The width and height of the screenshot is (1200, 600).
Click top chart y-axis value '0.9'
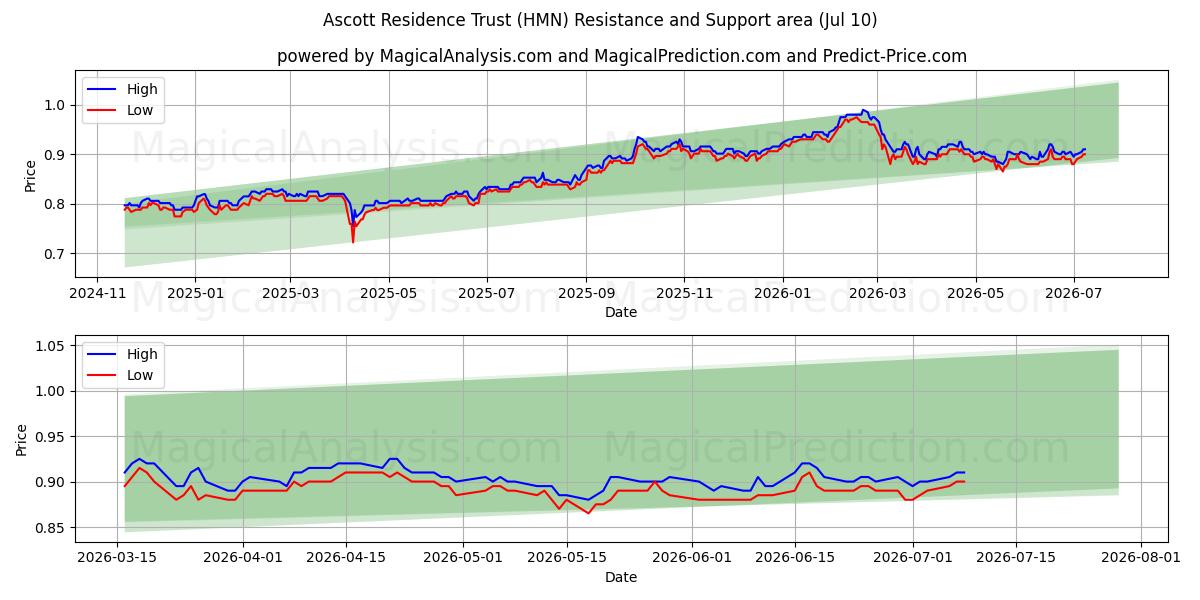pos(56,155)
